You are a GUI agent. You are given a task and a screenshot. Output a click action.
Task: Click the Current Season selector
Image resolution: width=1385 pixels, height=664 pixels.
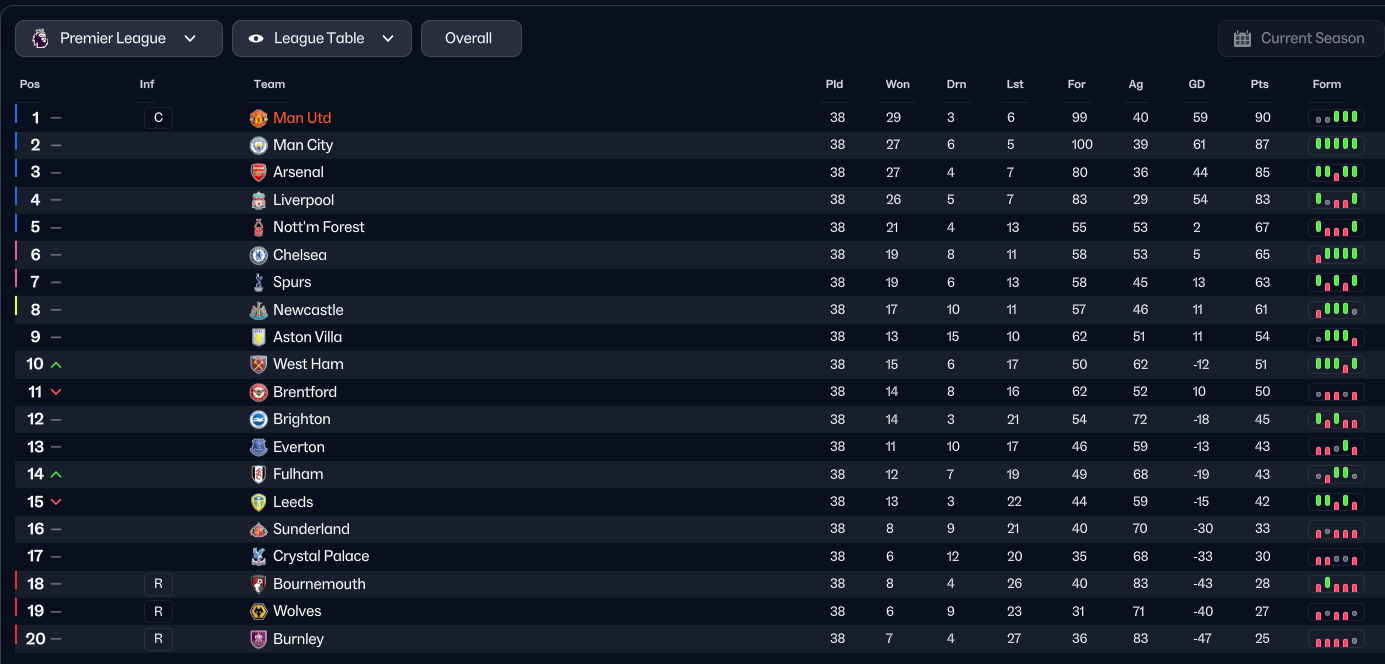(1300, 39)
